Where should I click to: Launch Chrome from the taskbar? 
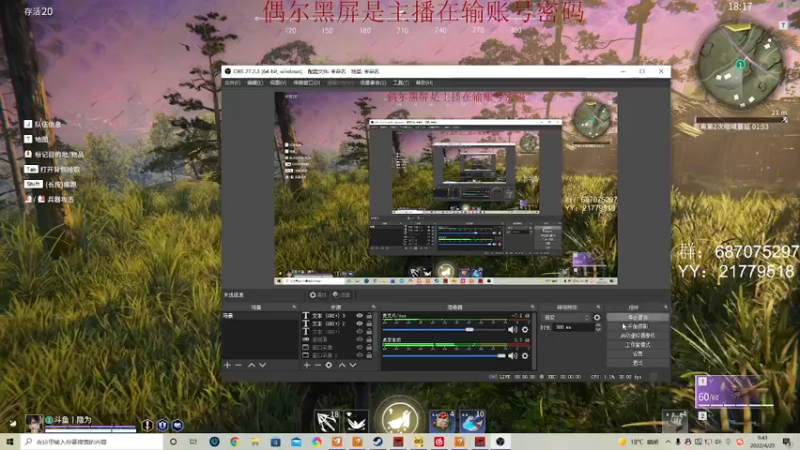coord(235,441)
